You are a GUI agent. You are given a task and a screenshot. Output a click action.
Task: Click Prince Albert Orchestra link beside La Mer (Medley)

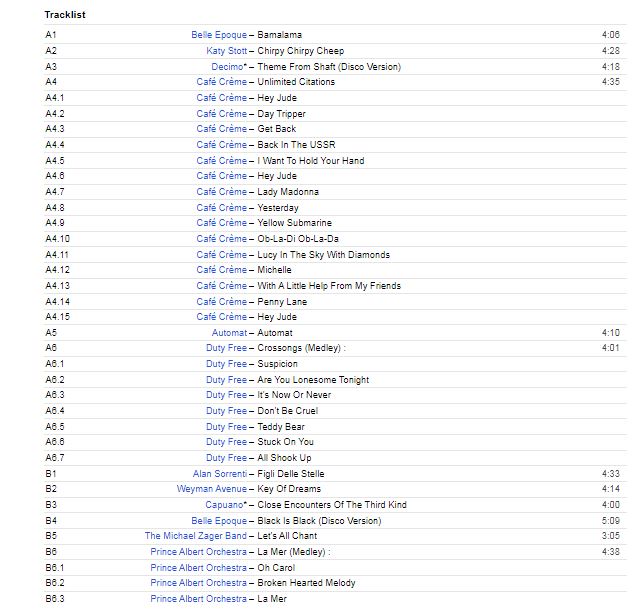click(x=198, y=552)
